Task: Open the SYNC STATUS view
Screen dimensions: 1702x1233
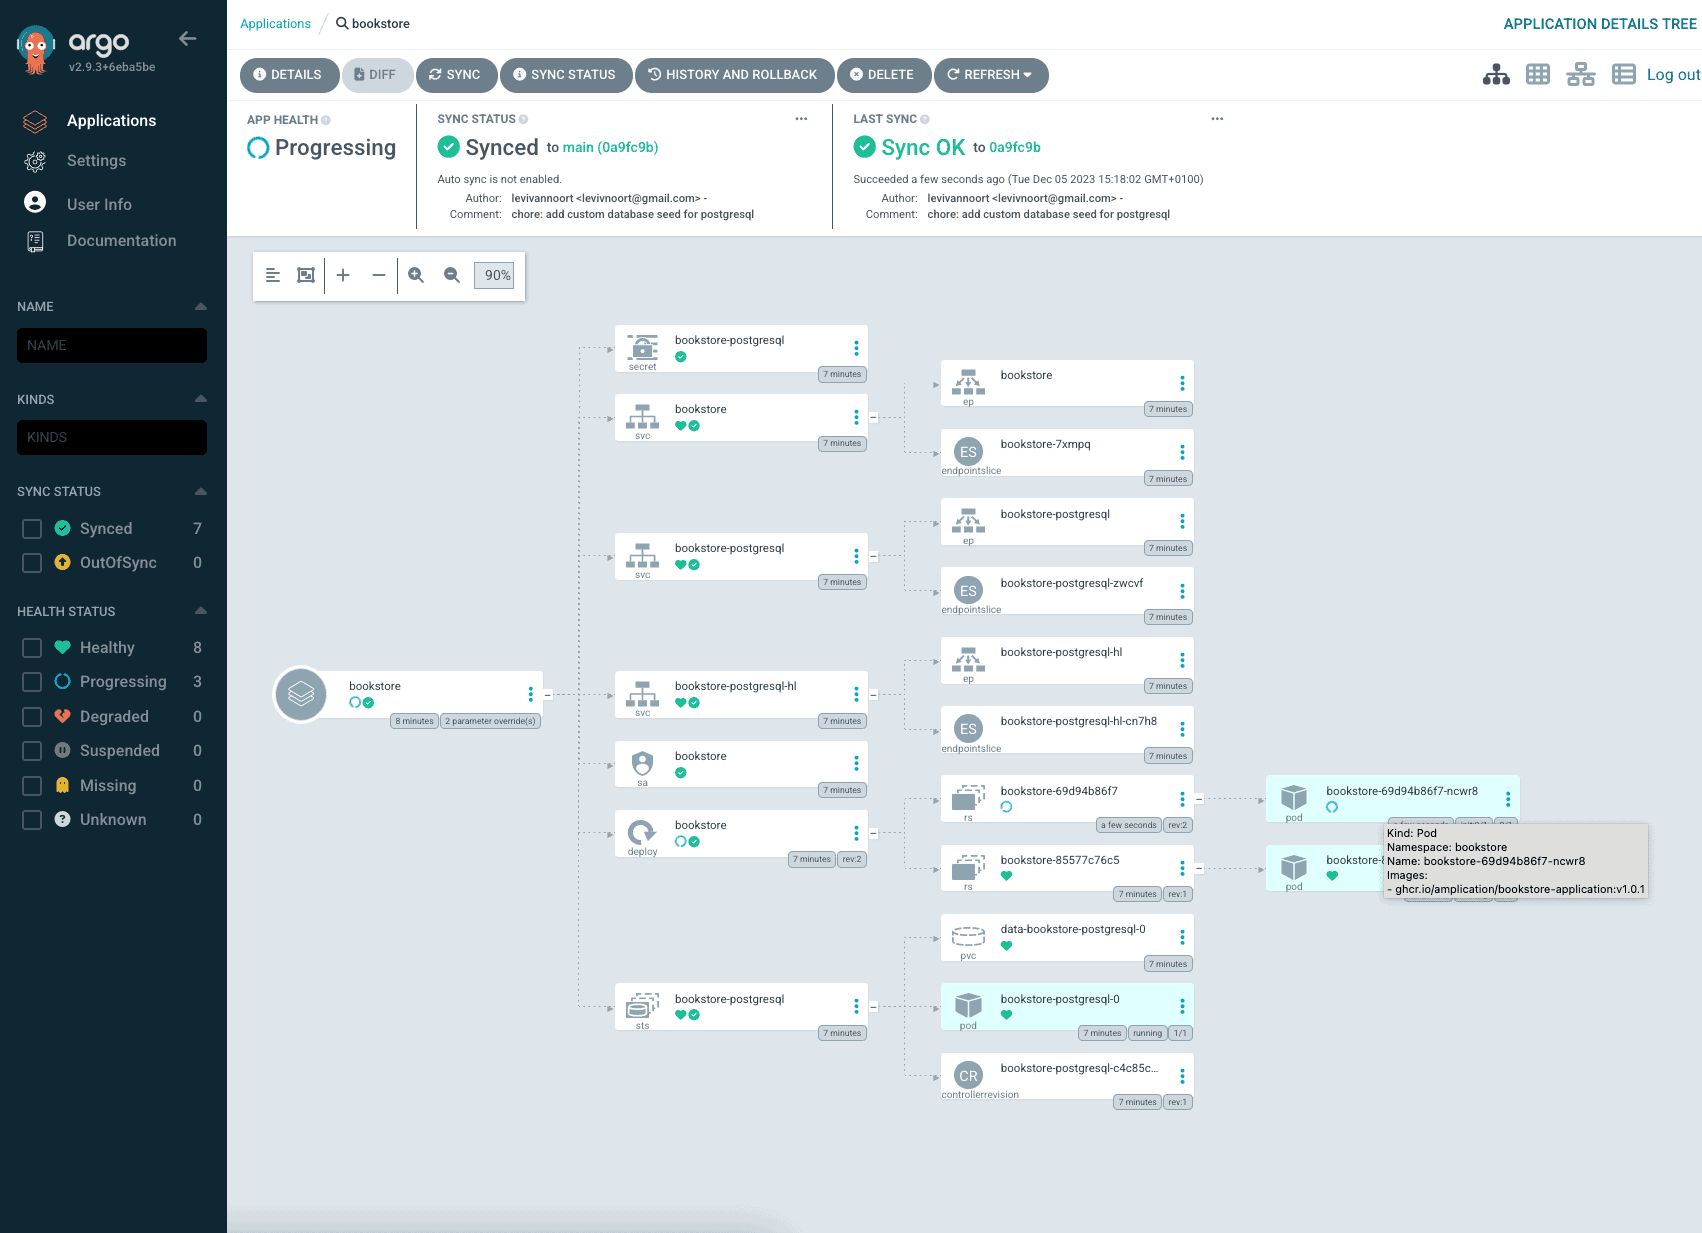Action: click(565, 75)
